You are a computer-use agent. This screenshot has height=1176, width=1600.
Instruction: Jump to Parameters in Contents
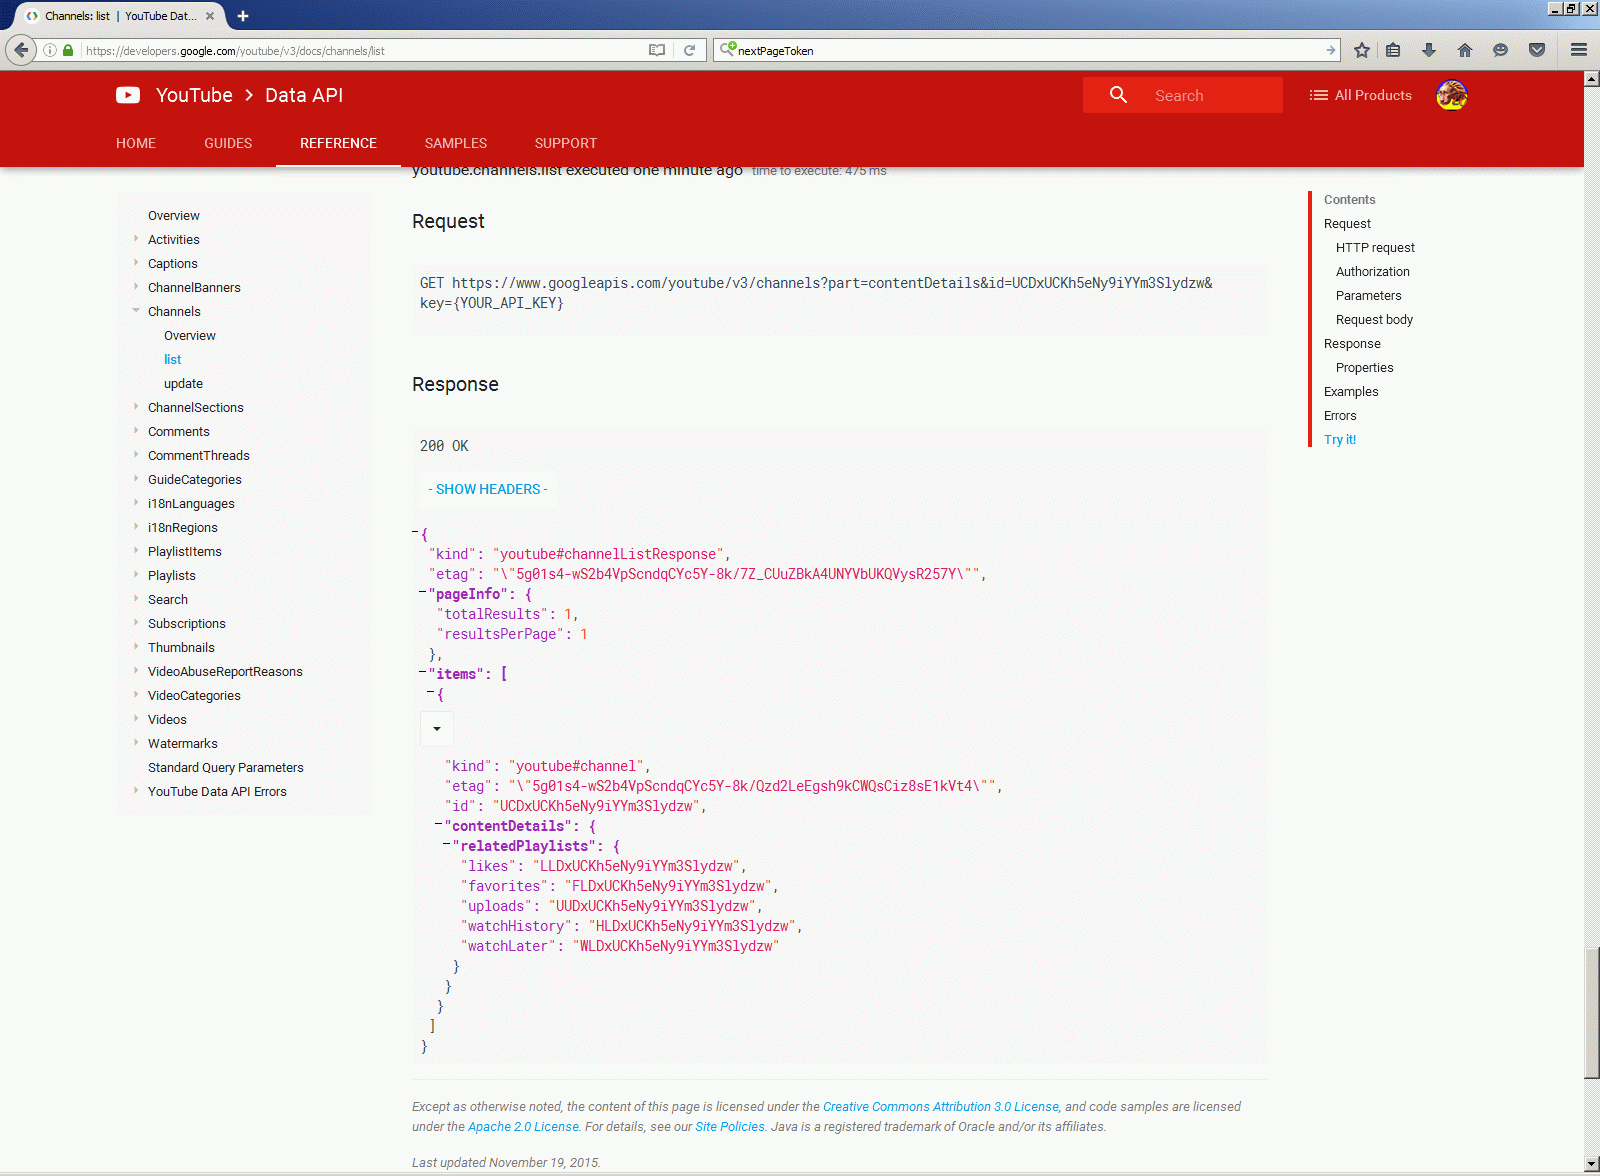[1369, 296]
